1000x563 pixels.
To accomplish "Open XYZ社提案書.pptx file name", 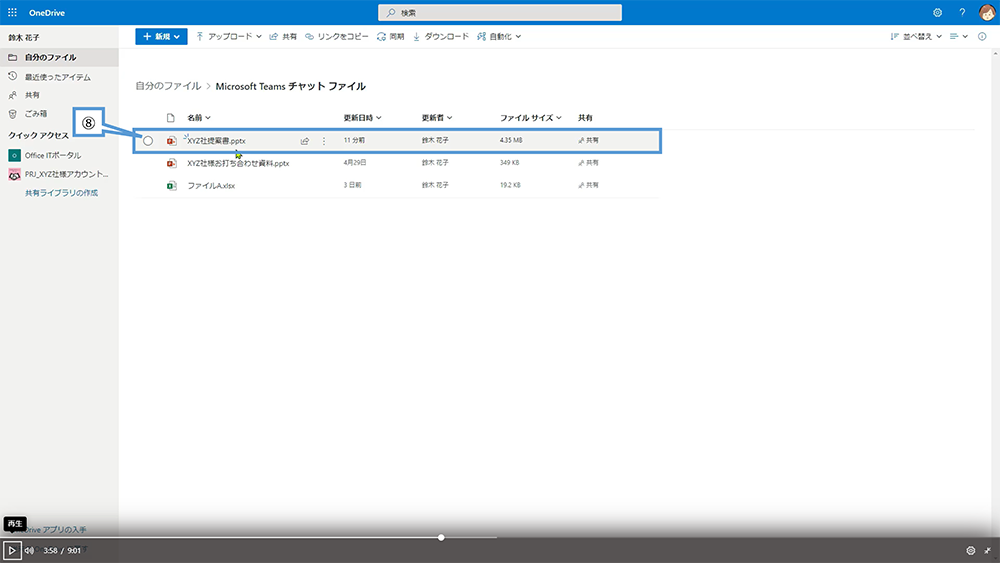I will (x=216, y=141).
